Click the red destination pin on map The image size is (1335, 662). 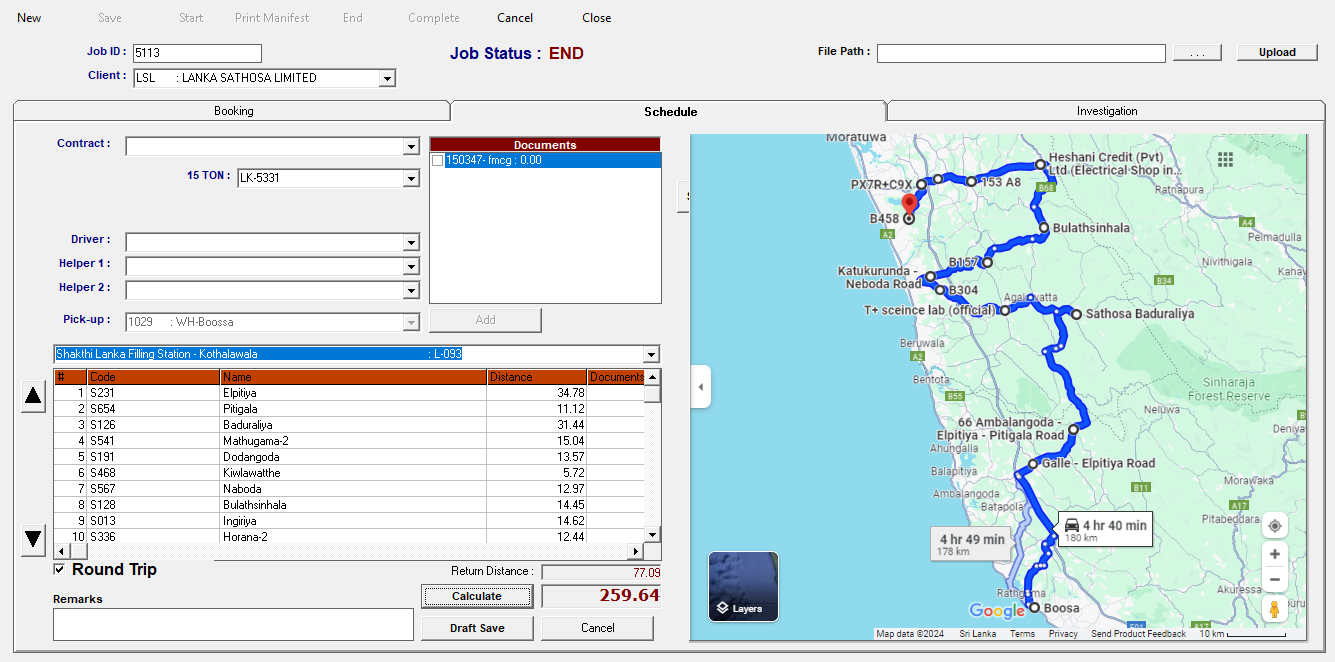(x=909, y=203)
